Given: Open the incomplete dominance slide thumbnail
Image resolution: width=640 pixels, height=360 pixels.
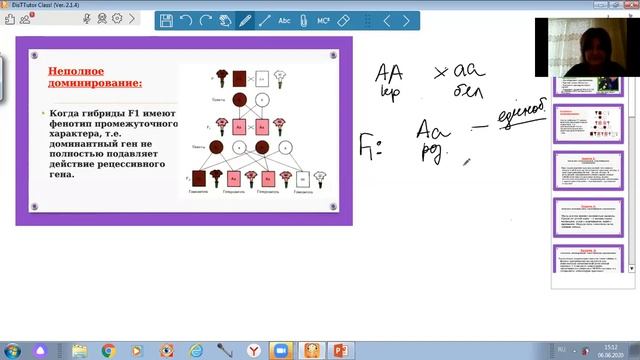Looking at the screenshot, I should [588, 124].
